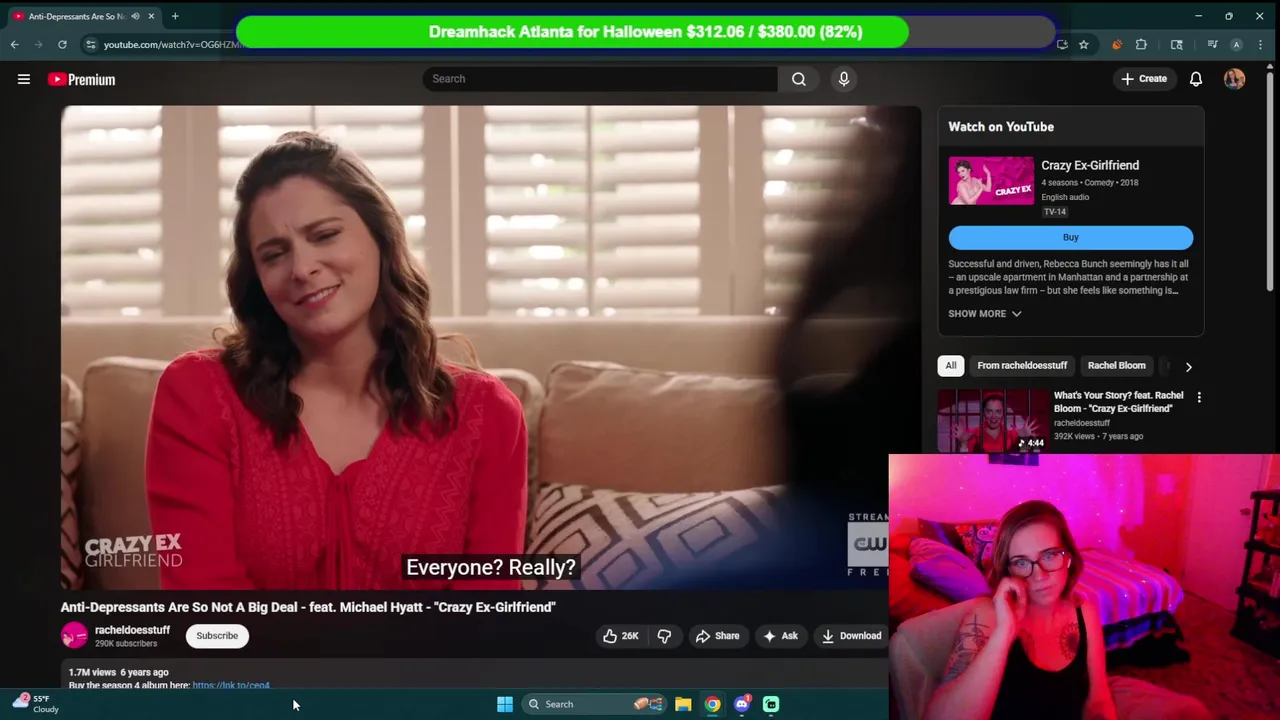The height and width of the screenshot is (720, 1280).
Task: Open the weather widget showing 55°F
Action: (35, 704)
